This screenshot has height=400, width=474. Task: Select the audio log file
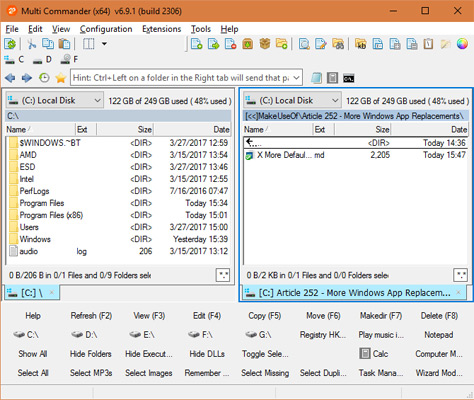118,251
